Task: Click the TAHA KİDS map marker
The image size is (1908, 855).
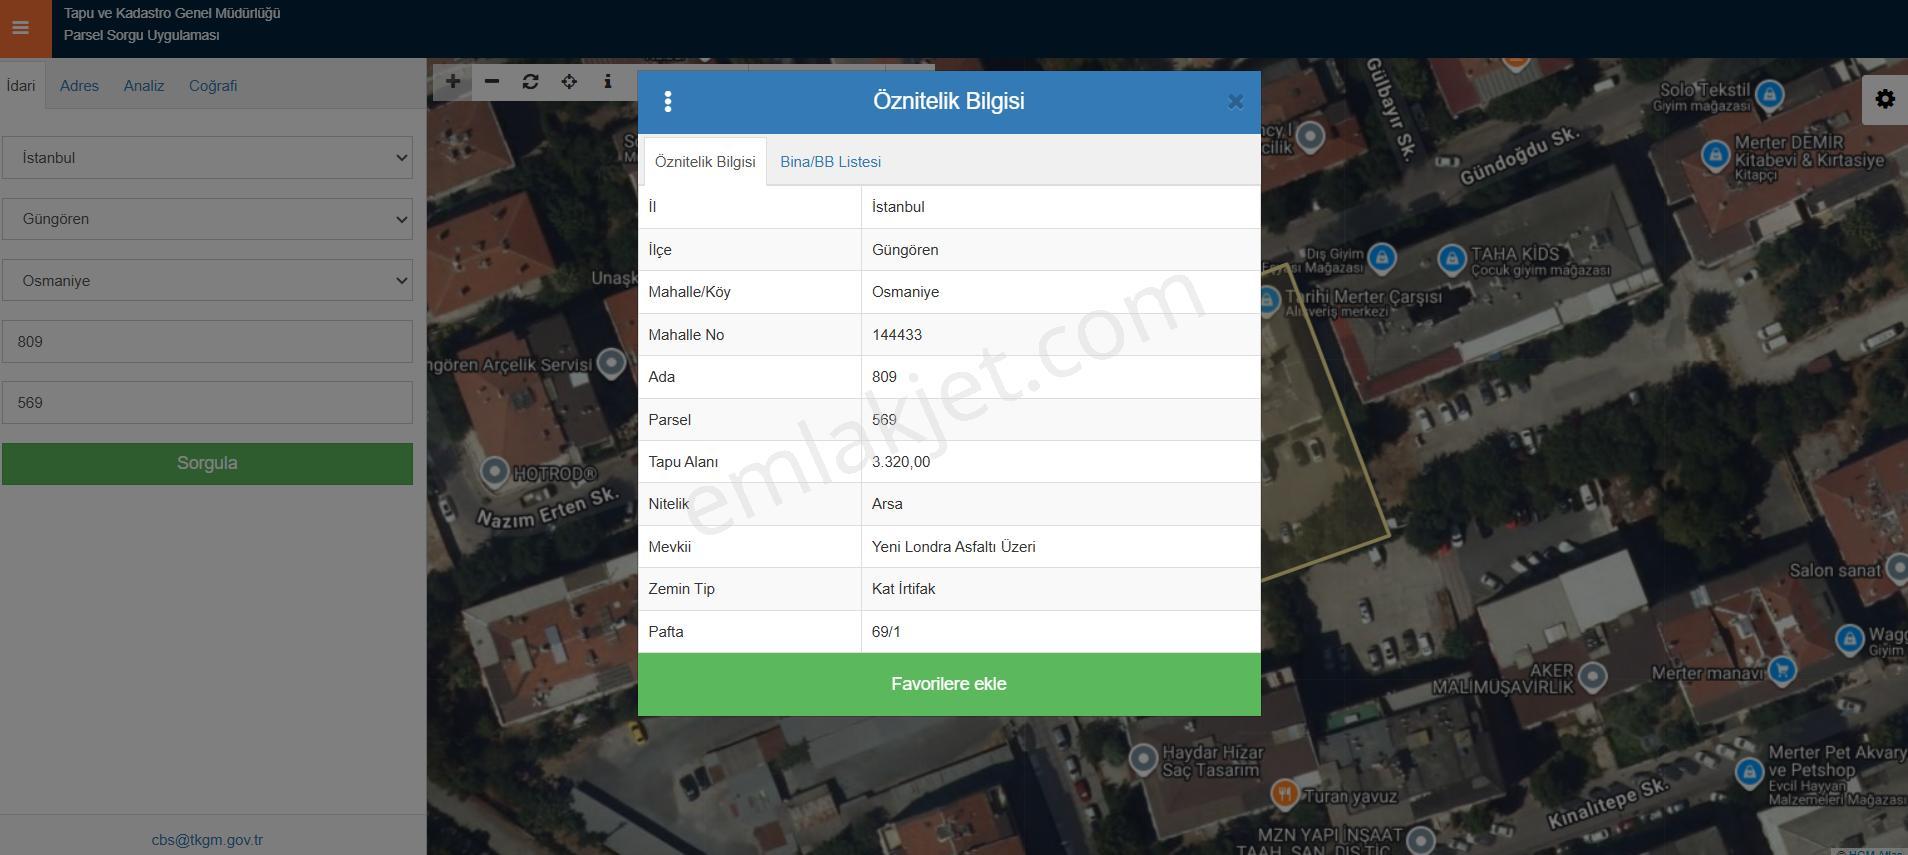Action: 1451,259
